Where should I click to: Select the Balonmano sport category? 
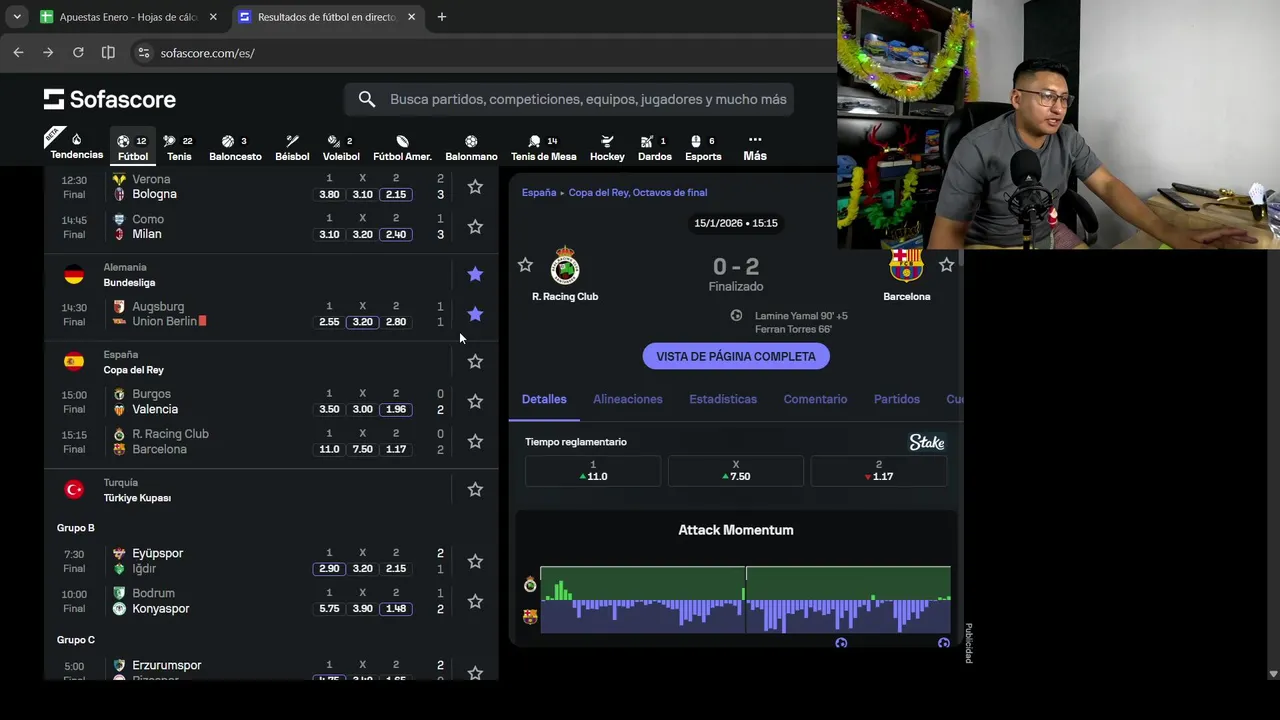tap(471, 148)
